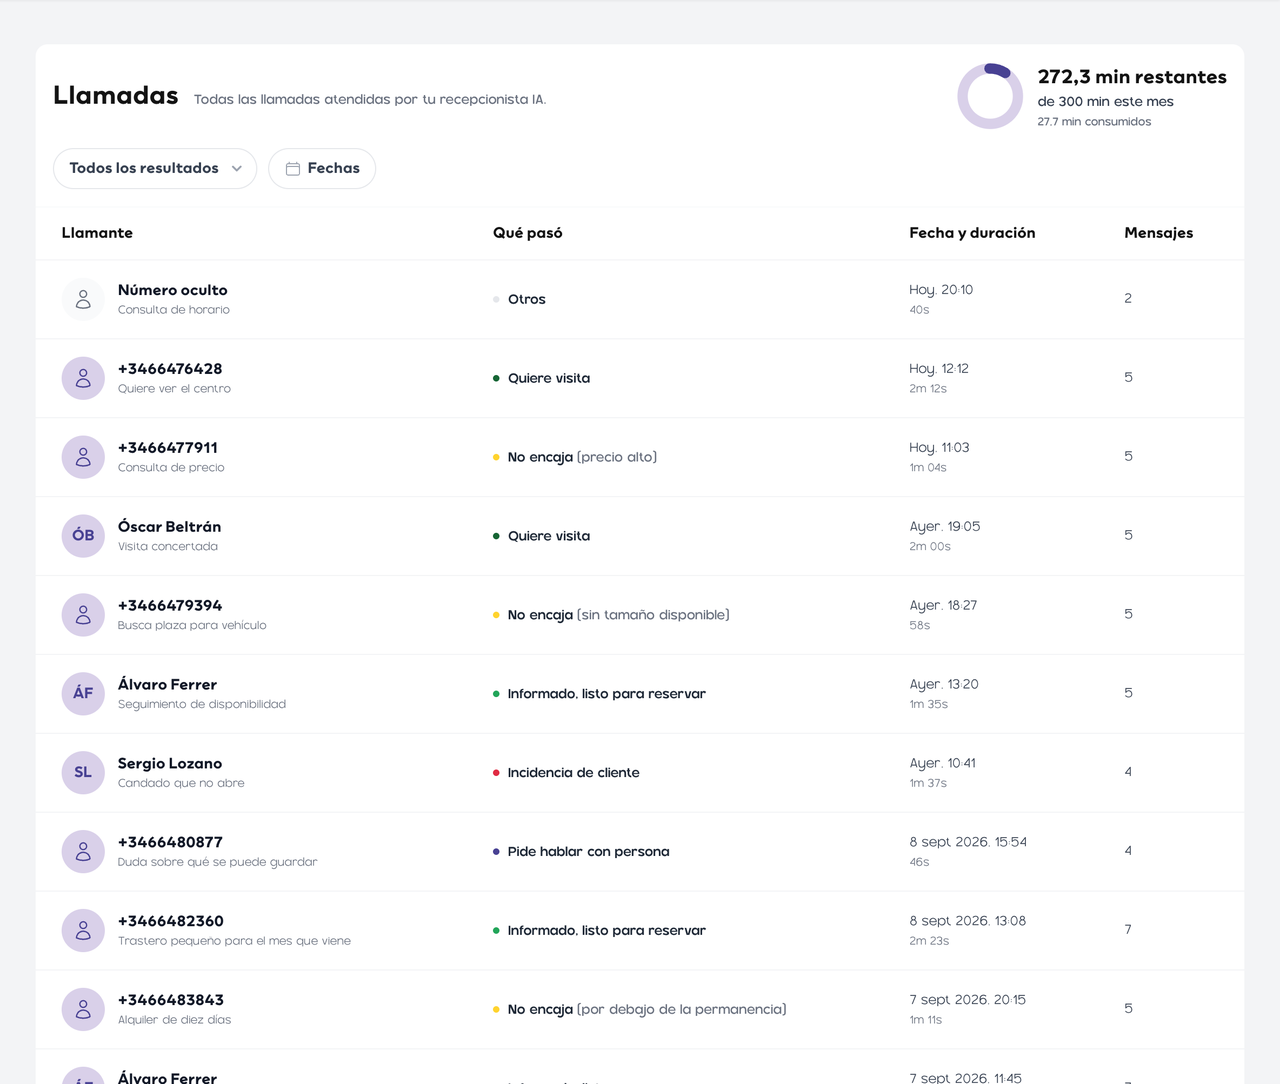1280x1084 pixels.
Task: Open the Número oculto call
Action: click(x=640, y=299)
